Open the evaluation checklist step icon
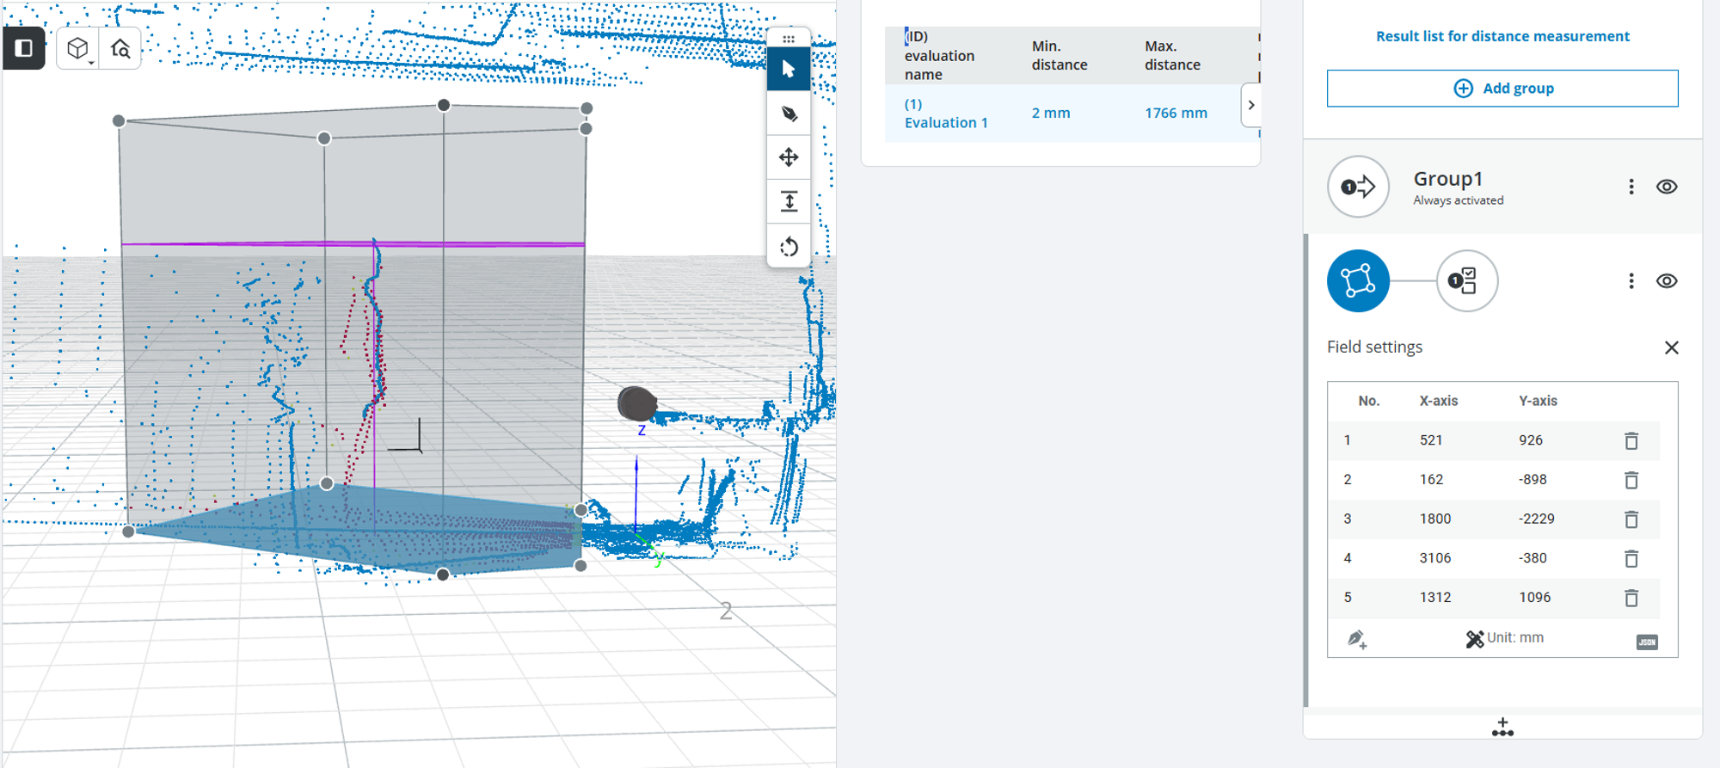This screenshot has height=768, width=1720. click(1467, 281)
